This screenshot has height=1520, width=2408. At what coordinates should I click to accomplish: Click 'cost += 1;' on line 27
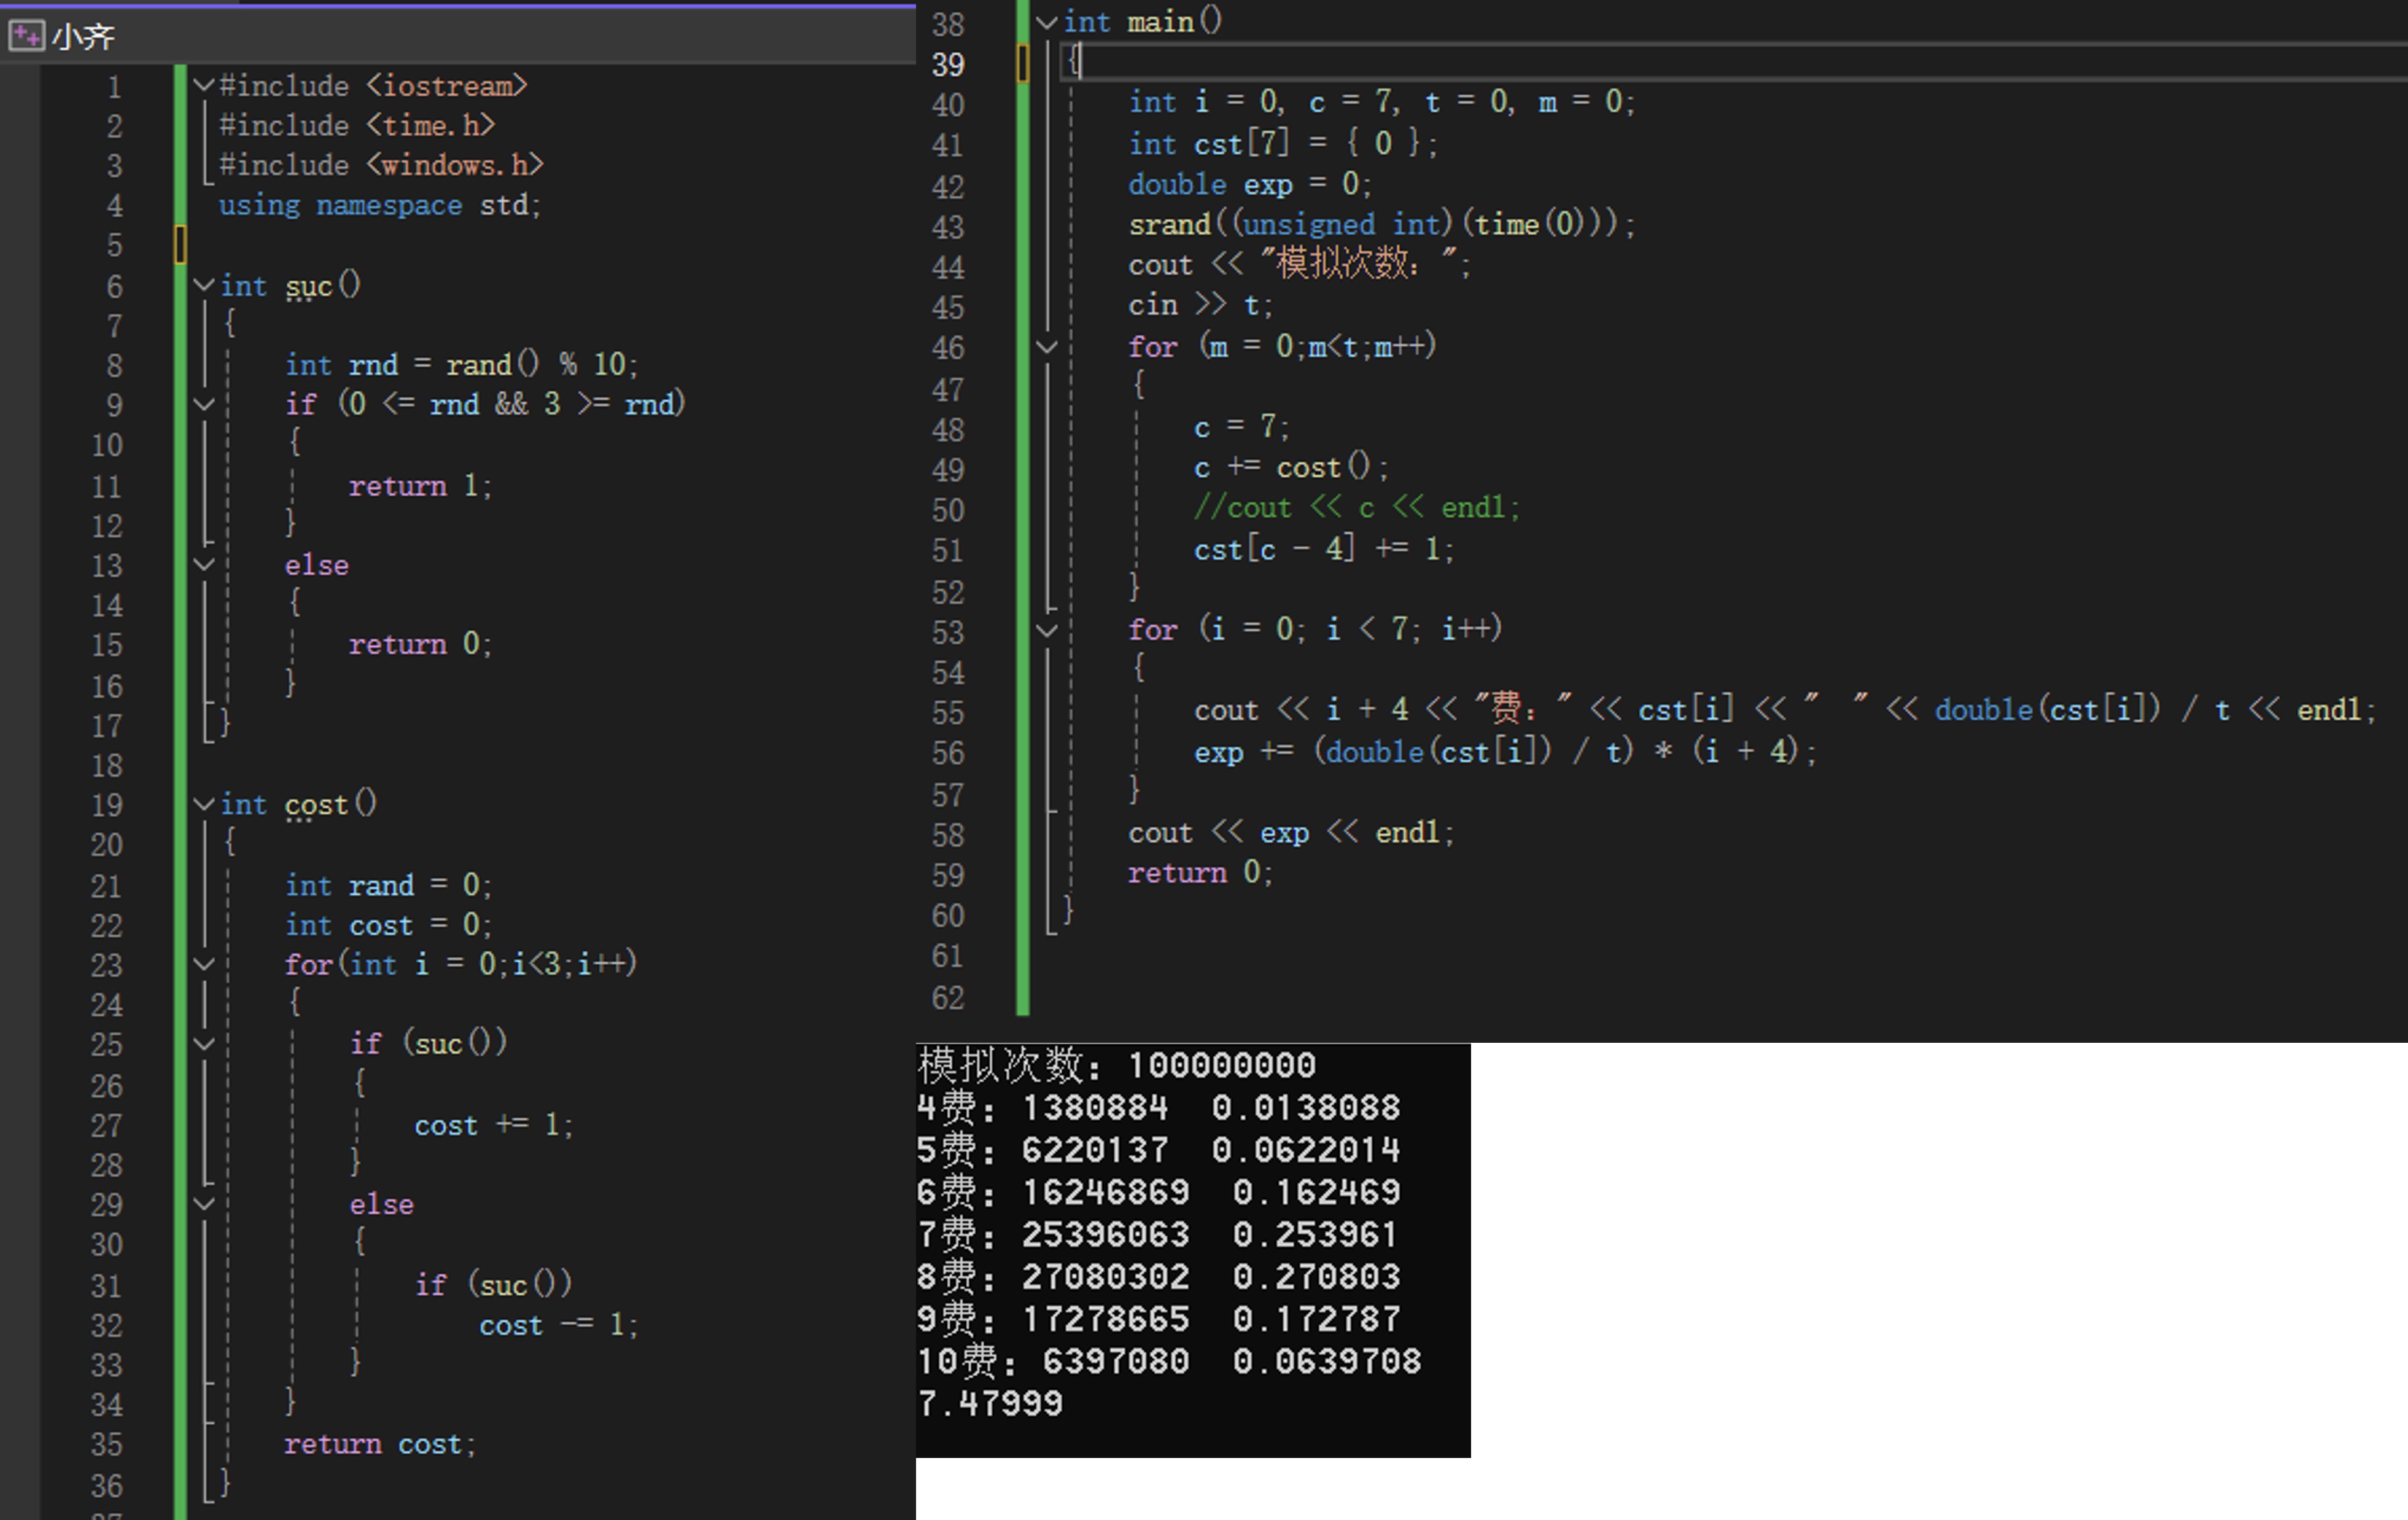point(494,1125)
